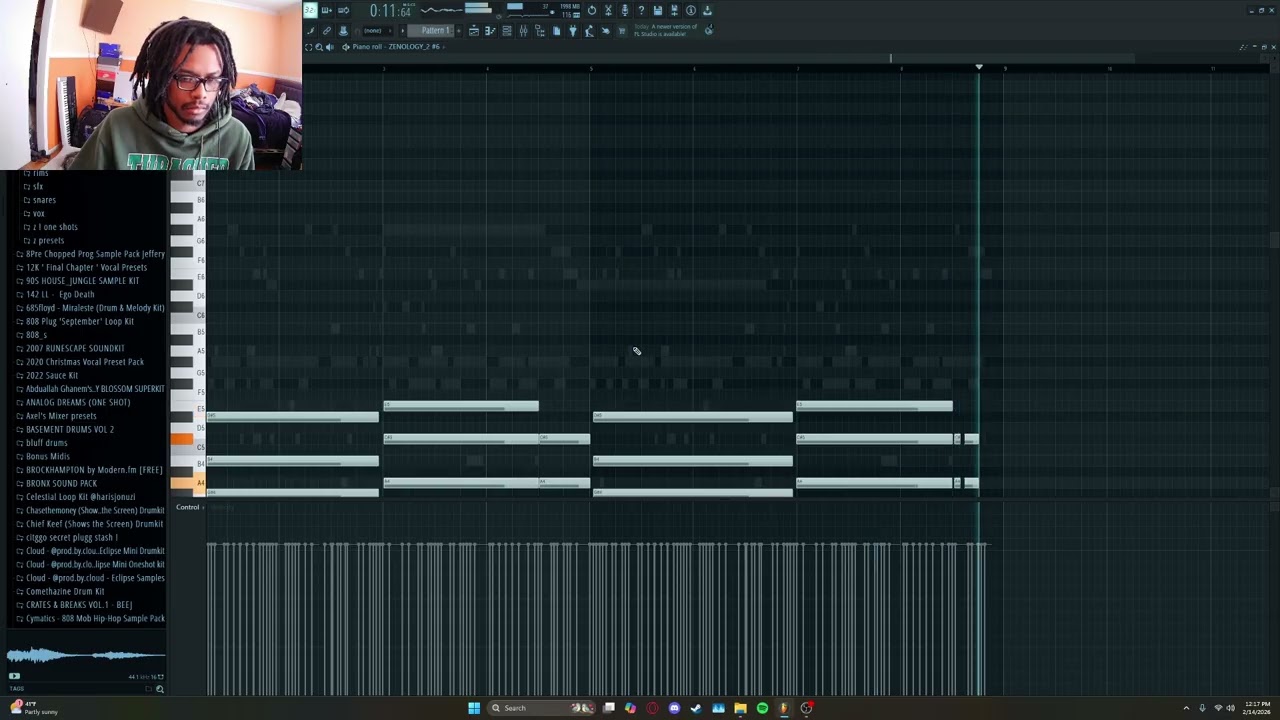Click the tempo value 116
This screenshot has width=1280, height=720.
tap(569, 15)
